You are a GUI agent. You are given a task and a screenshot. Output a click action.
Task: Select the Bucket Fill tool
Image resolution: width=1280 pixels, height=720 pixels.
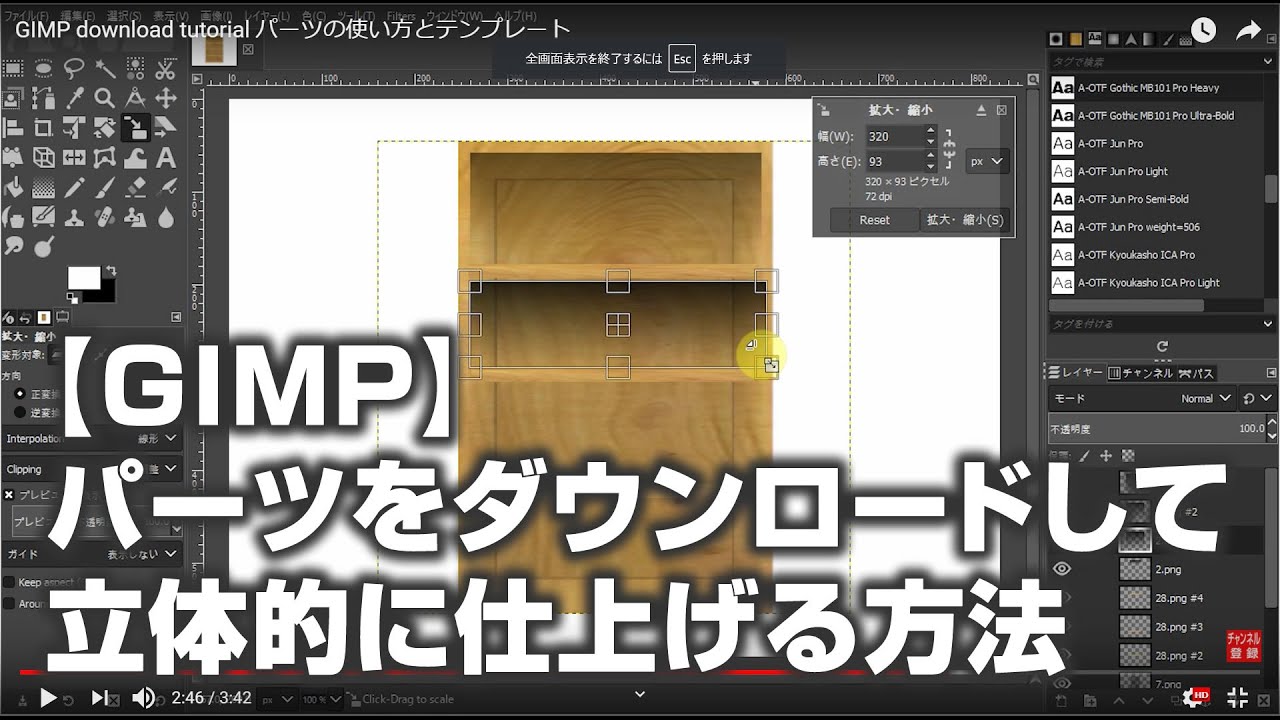pyautogui.click(x=13, y=188)
